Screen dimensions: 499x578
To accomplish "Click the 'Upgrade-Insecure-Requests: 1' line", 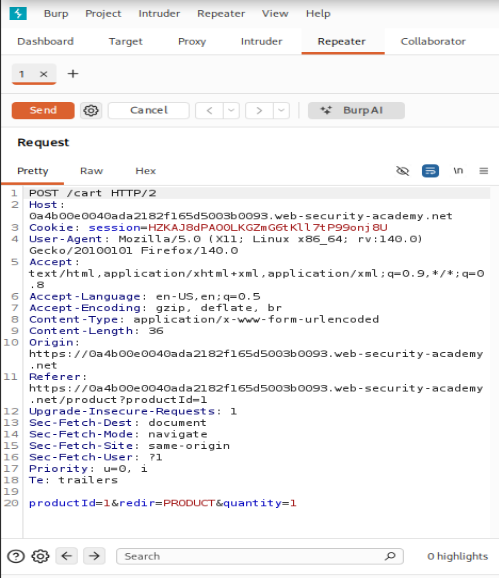I will (133, 411).
